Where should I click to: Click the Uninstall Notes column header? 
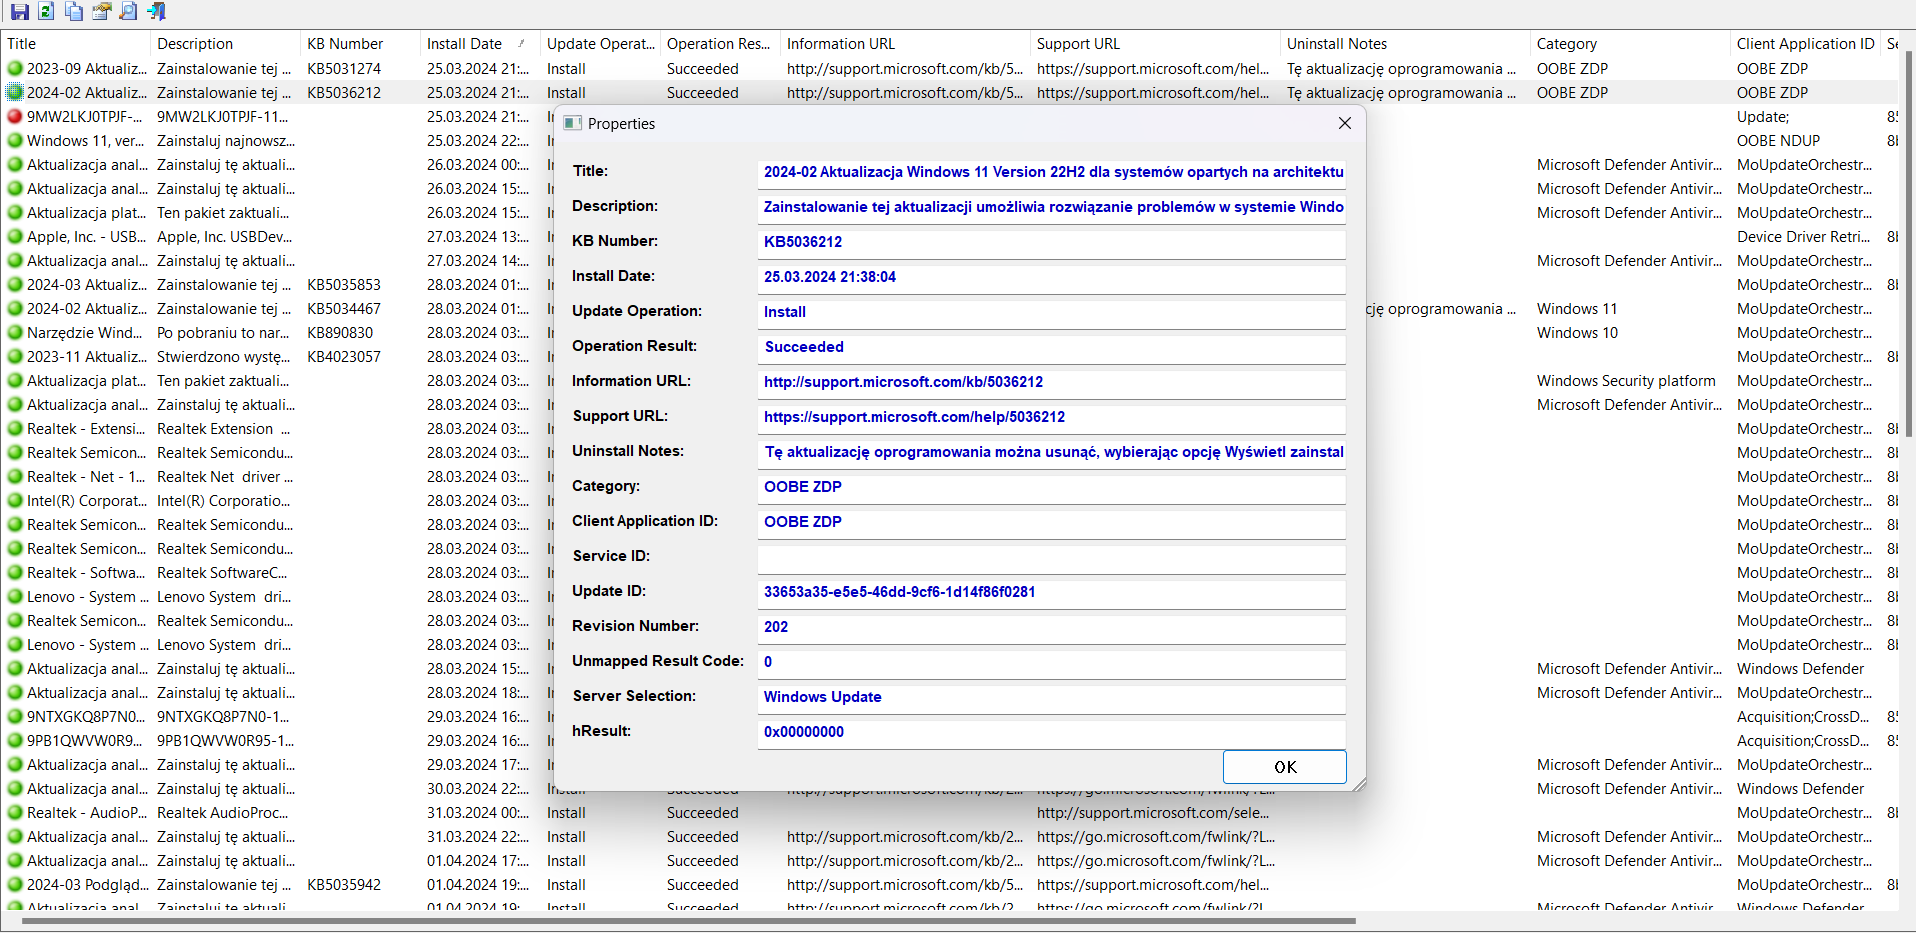pyautogui.click(x=1405, y=44)
